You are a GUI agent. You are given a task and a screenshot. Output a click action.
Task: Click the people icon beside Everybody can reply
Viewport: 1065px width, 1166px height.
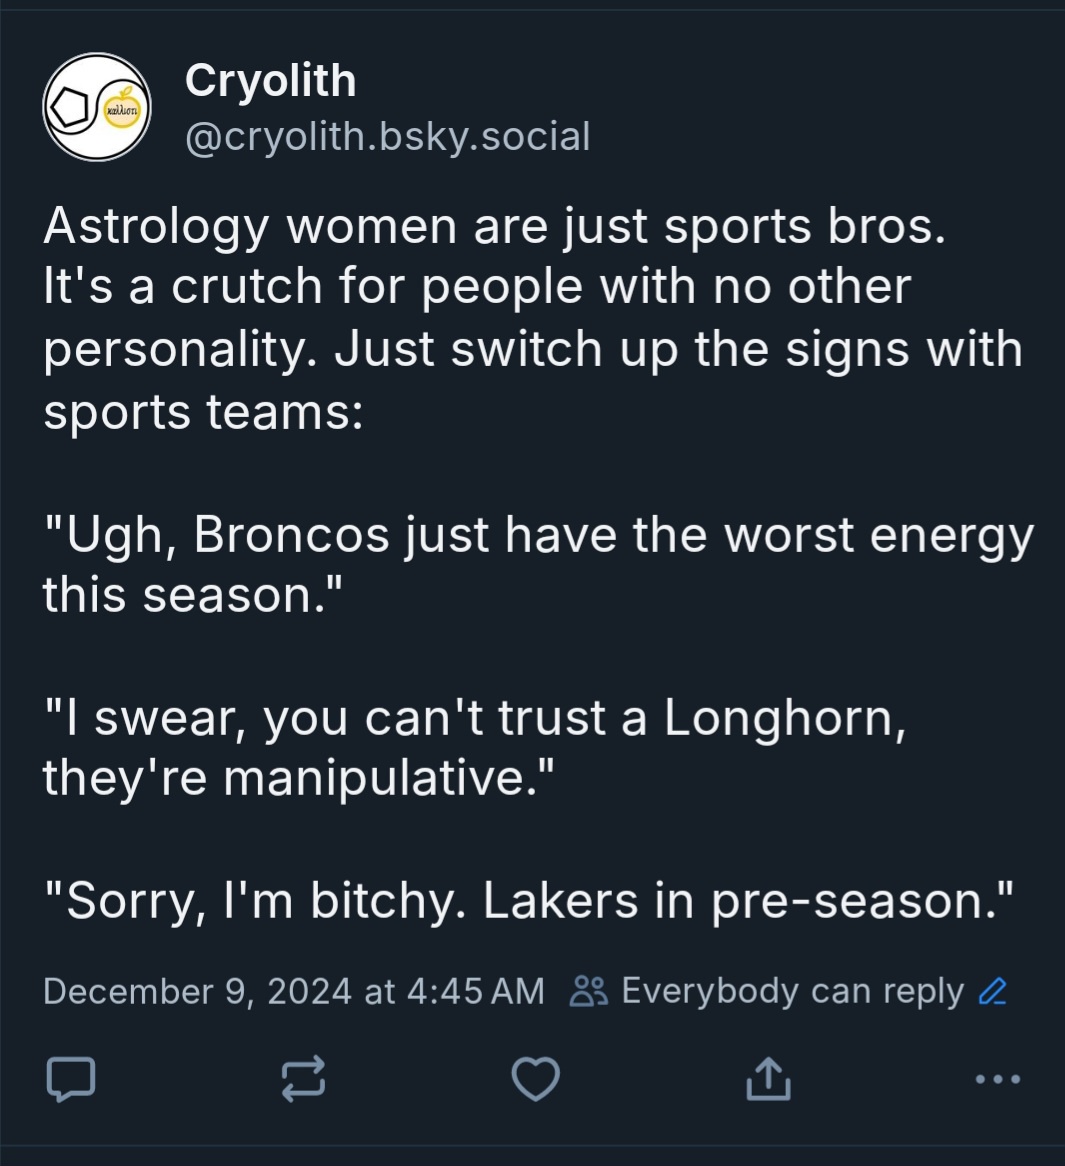[x=588, y=991]
